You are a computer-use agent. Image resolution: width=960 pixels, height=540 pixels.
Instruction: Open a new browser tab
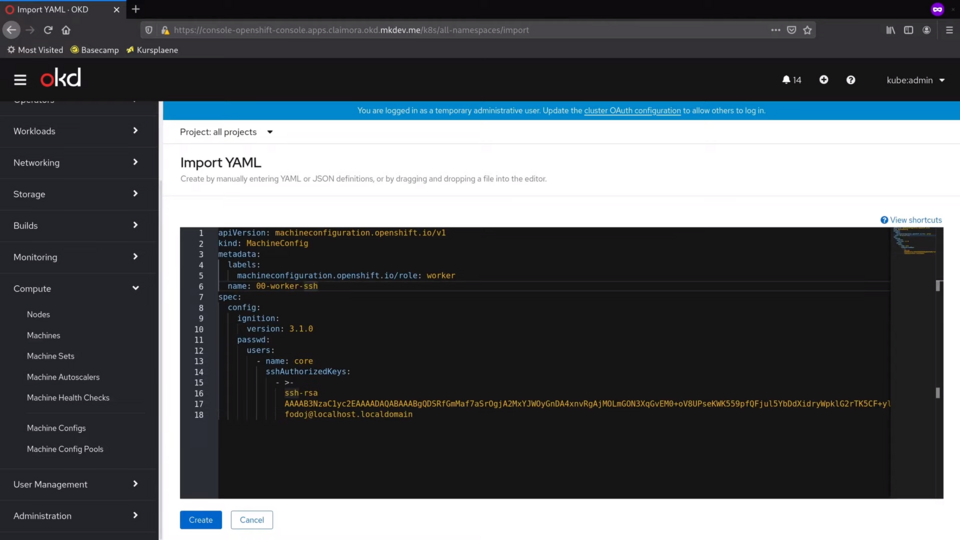point(136,9)
